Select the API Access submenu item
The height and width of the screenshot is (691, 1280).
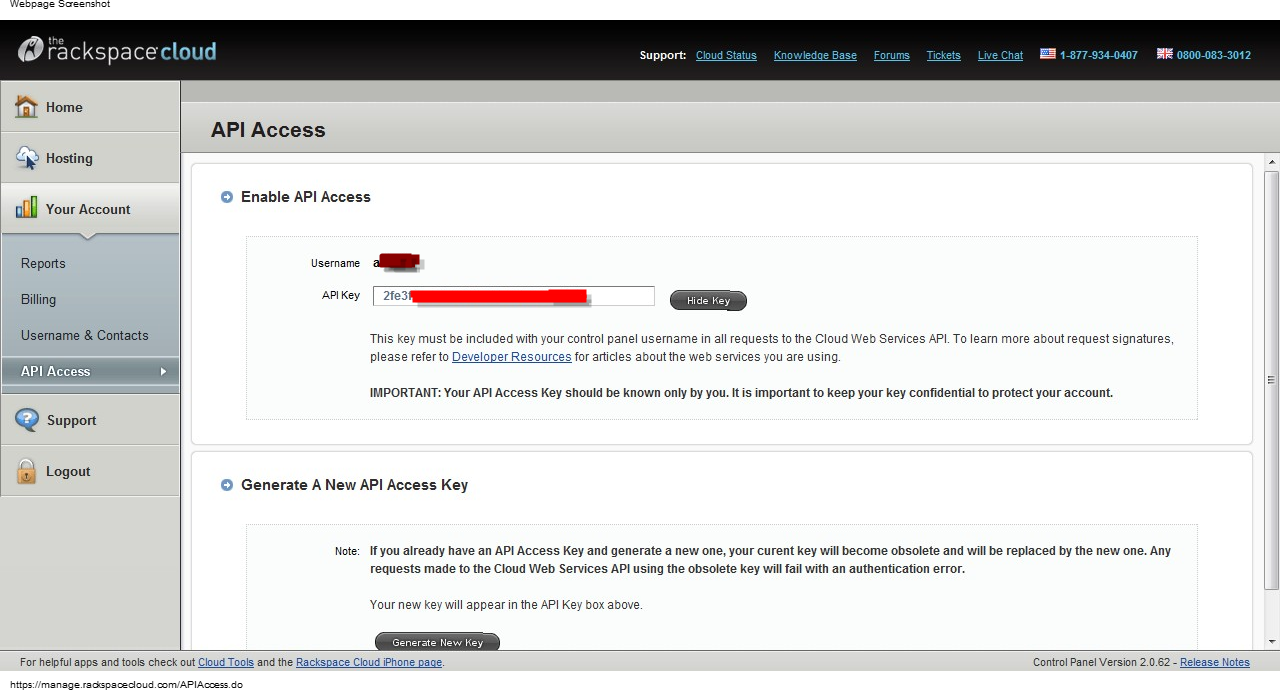tap(90, 371)
